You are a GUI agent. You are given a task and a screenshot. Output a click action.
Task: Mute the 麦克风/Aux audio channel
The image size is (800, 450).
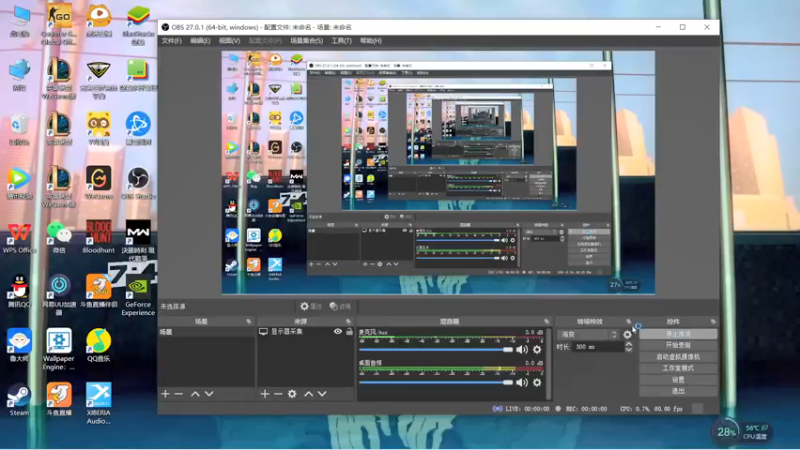pyautogui.click(x=521, y=349)
